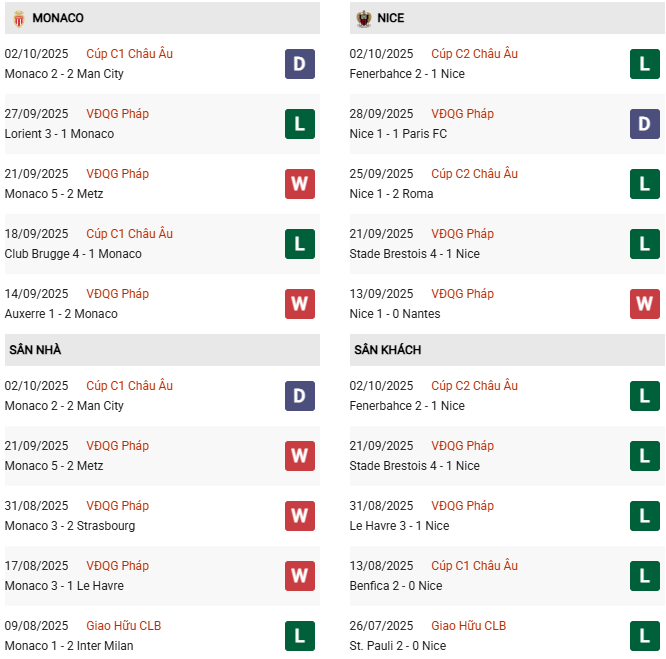Viewport: 666px width, 659px height.
Task: Open VĐQG Pháp link for Lorient-Monaco match
Action: pos(117,114)
